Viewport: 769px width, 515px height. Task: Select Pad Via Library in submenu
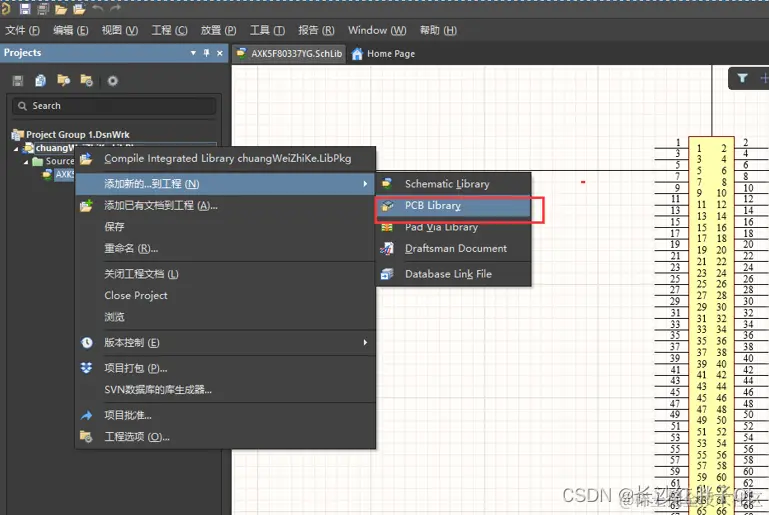[454, 227]
